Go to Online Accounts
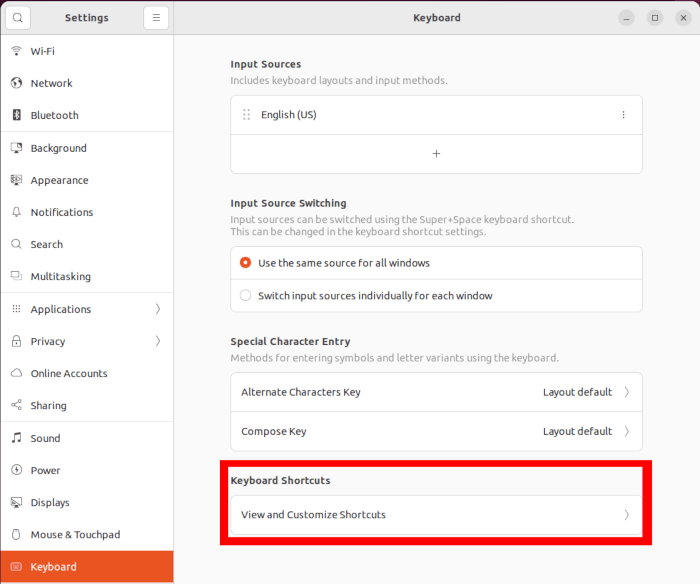Viewport: 700px width, 584px height. (87, 373)
